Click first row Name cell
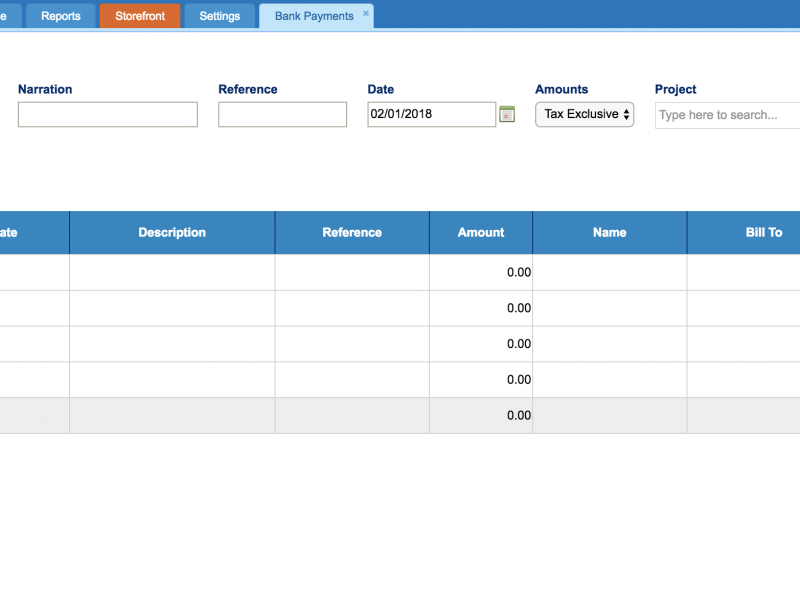 click(610, 272)
